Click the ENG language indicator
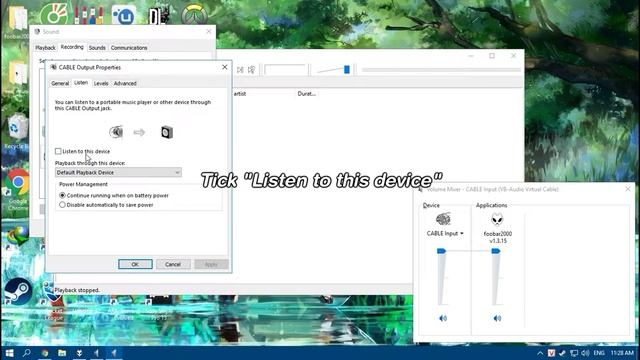The image size is (640, 360). click(x=599, y=353)
